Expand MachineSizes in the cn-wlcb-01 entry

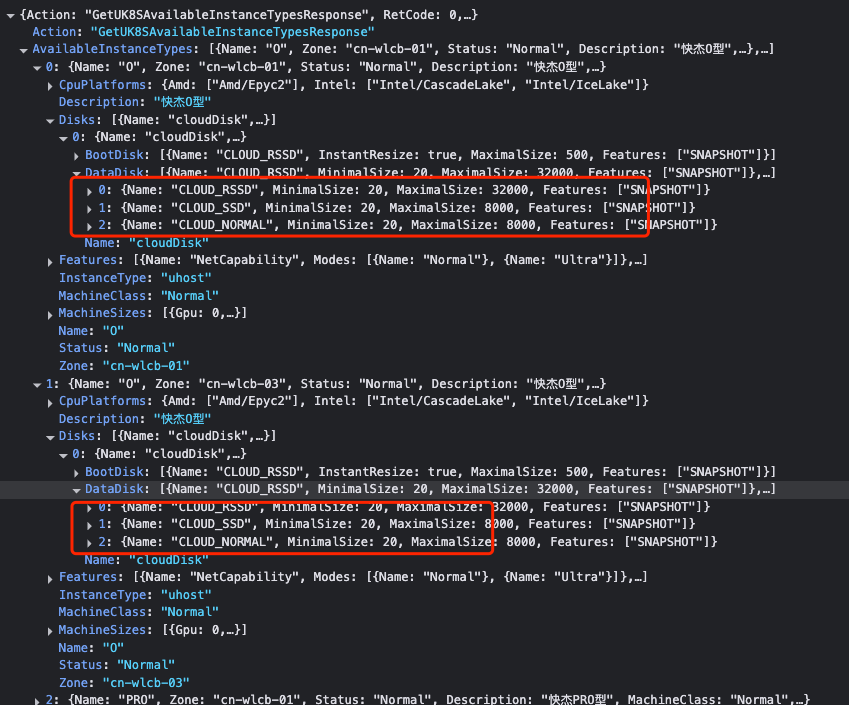pyautogui.click(x=50, y=314)
